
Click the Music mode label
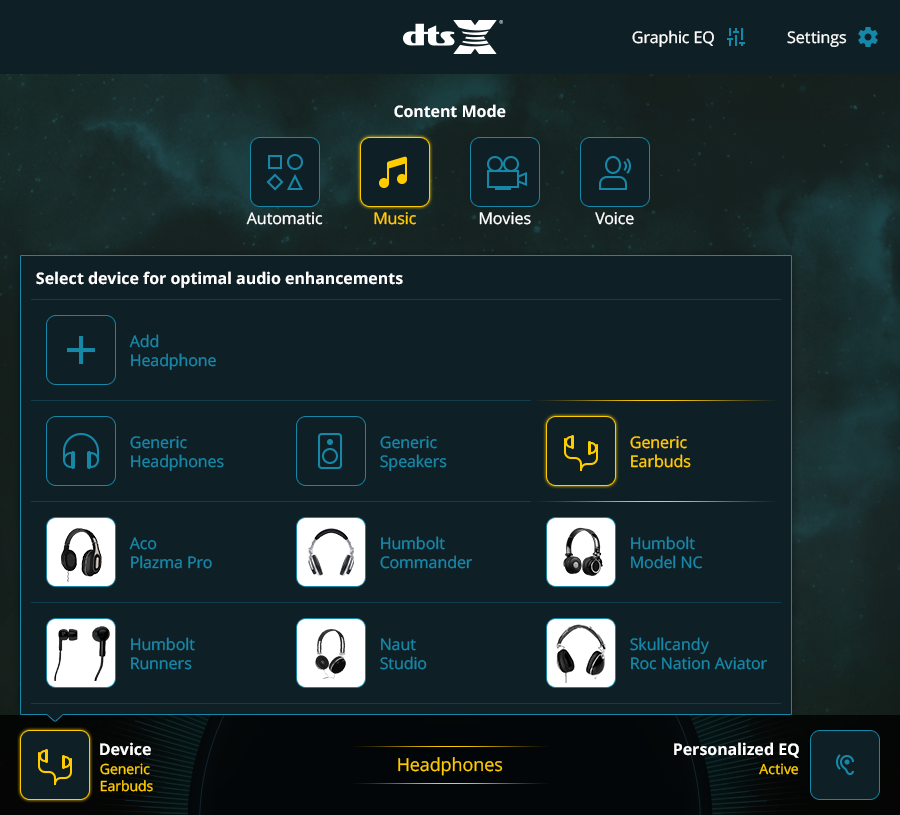(x=395, y=219)
